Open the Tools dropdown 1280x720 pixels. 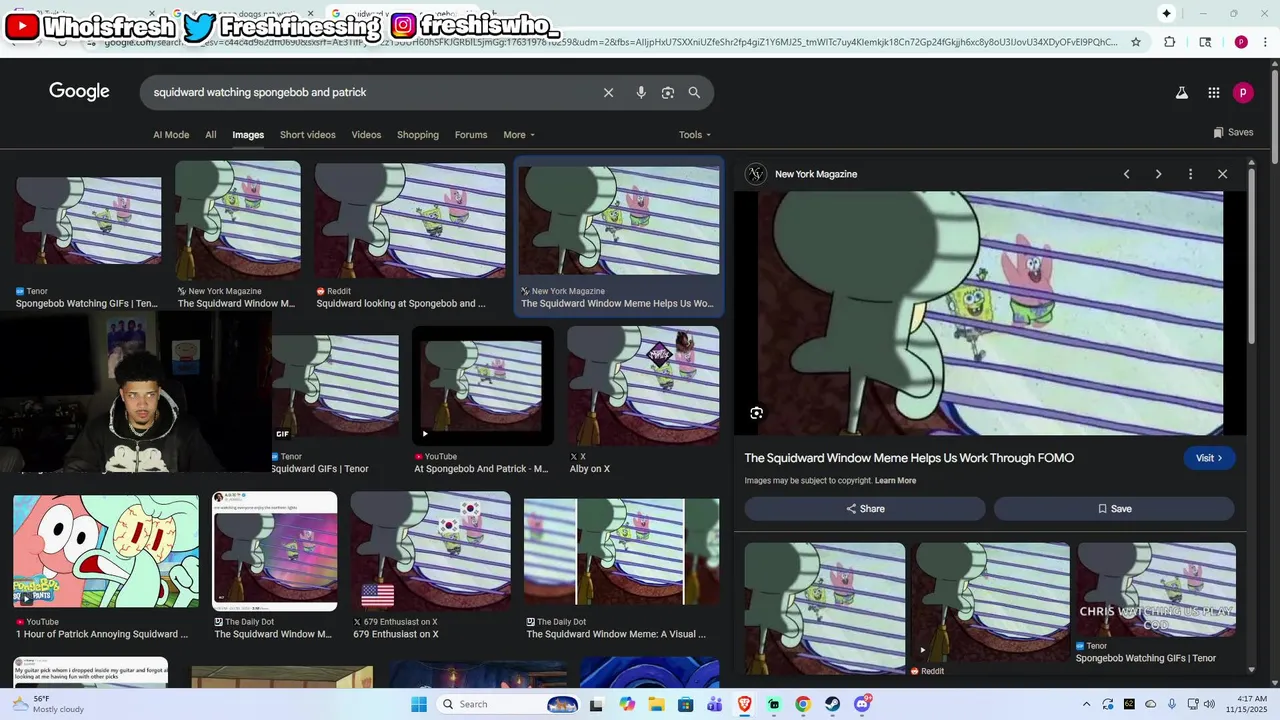tap(695, 135)
